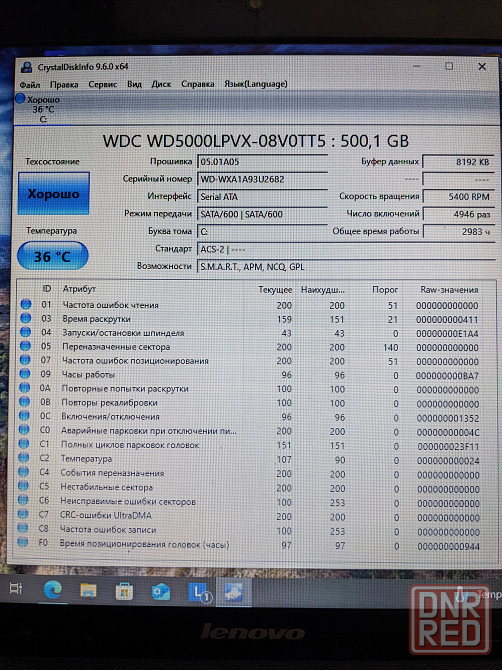The width and height of the screenshot is (502, 670).
Task: Click the Стандарт field ACS-2
Action: pos(346,249)
